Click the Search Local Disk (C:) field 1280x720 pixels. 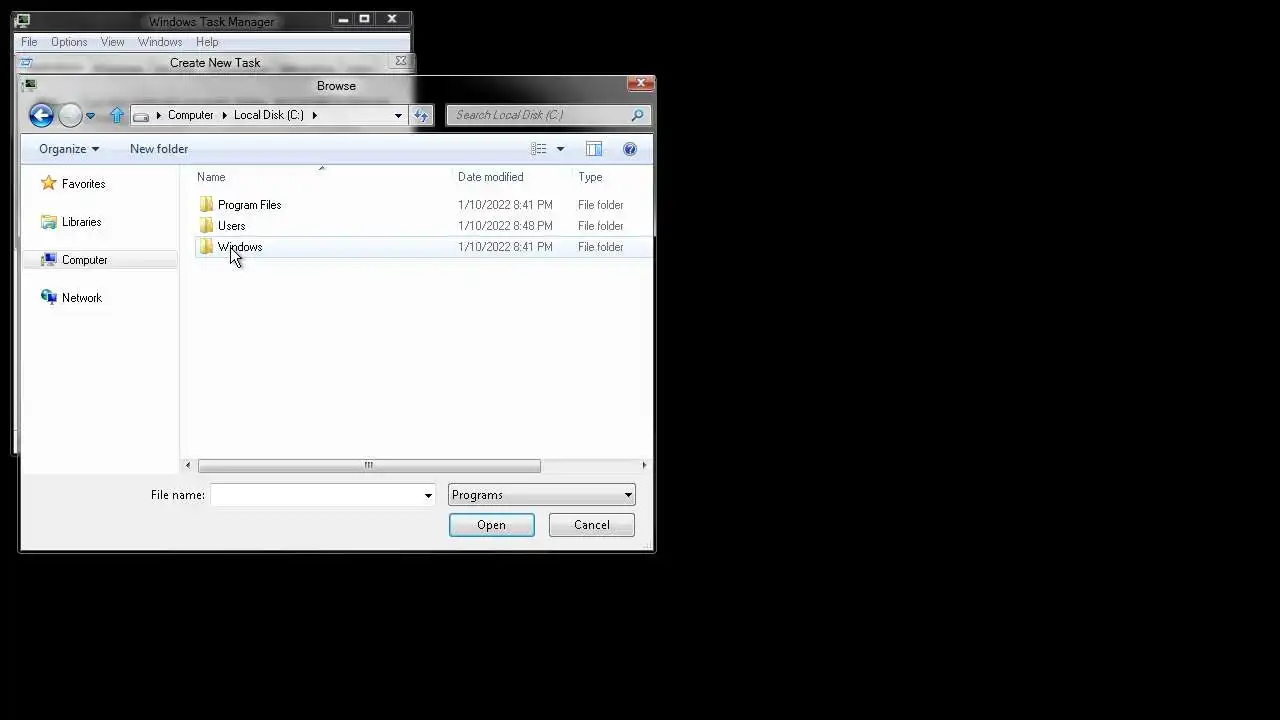(x=549, y=115)
